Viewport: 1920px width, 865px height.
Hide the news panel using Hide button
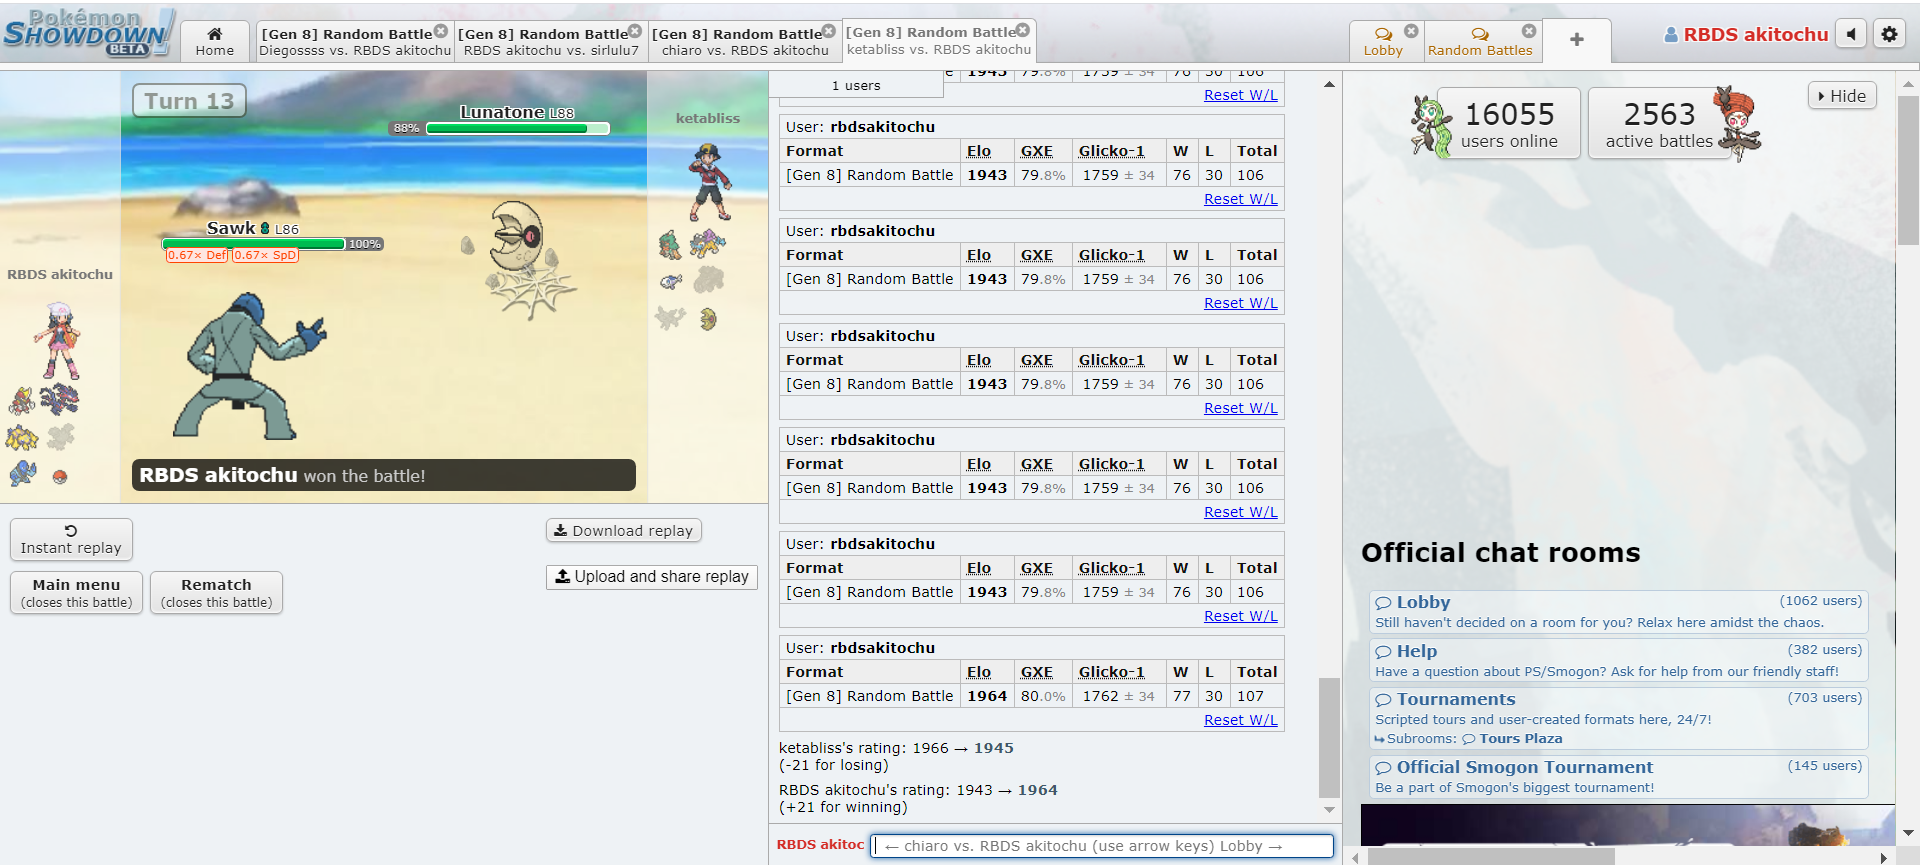click(1842, 96)
